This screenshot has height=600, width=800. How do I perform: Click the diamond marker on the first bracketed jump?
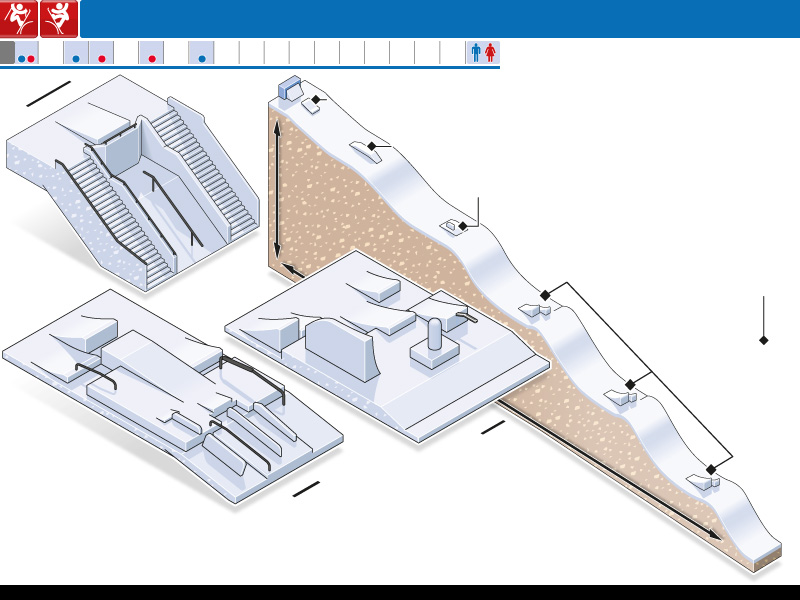pos(545,295)
